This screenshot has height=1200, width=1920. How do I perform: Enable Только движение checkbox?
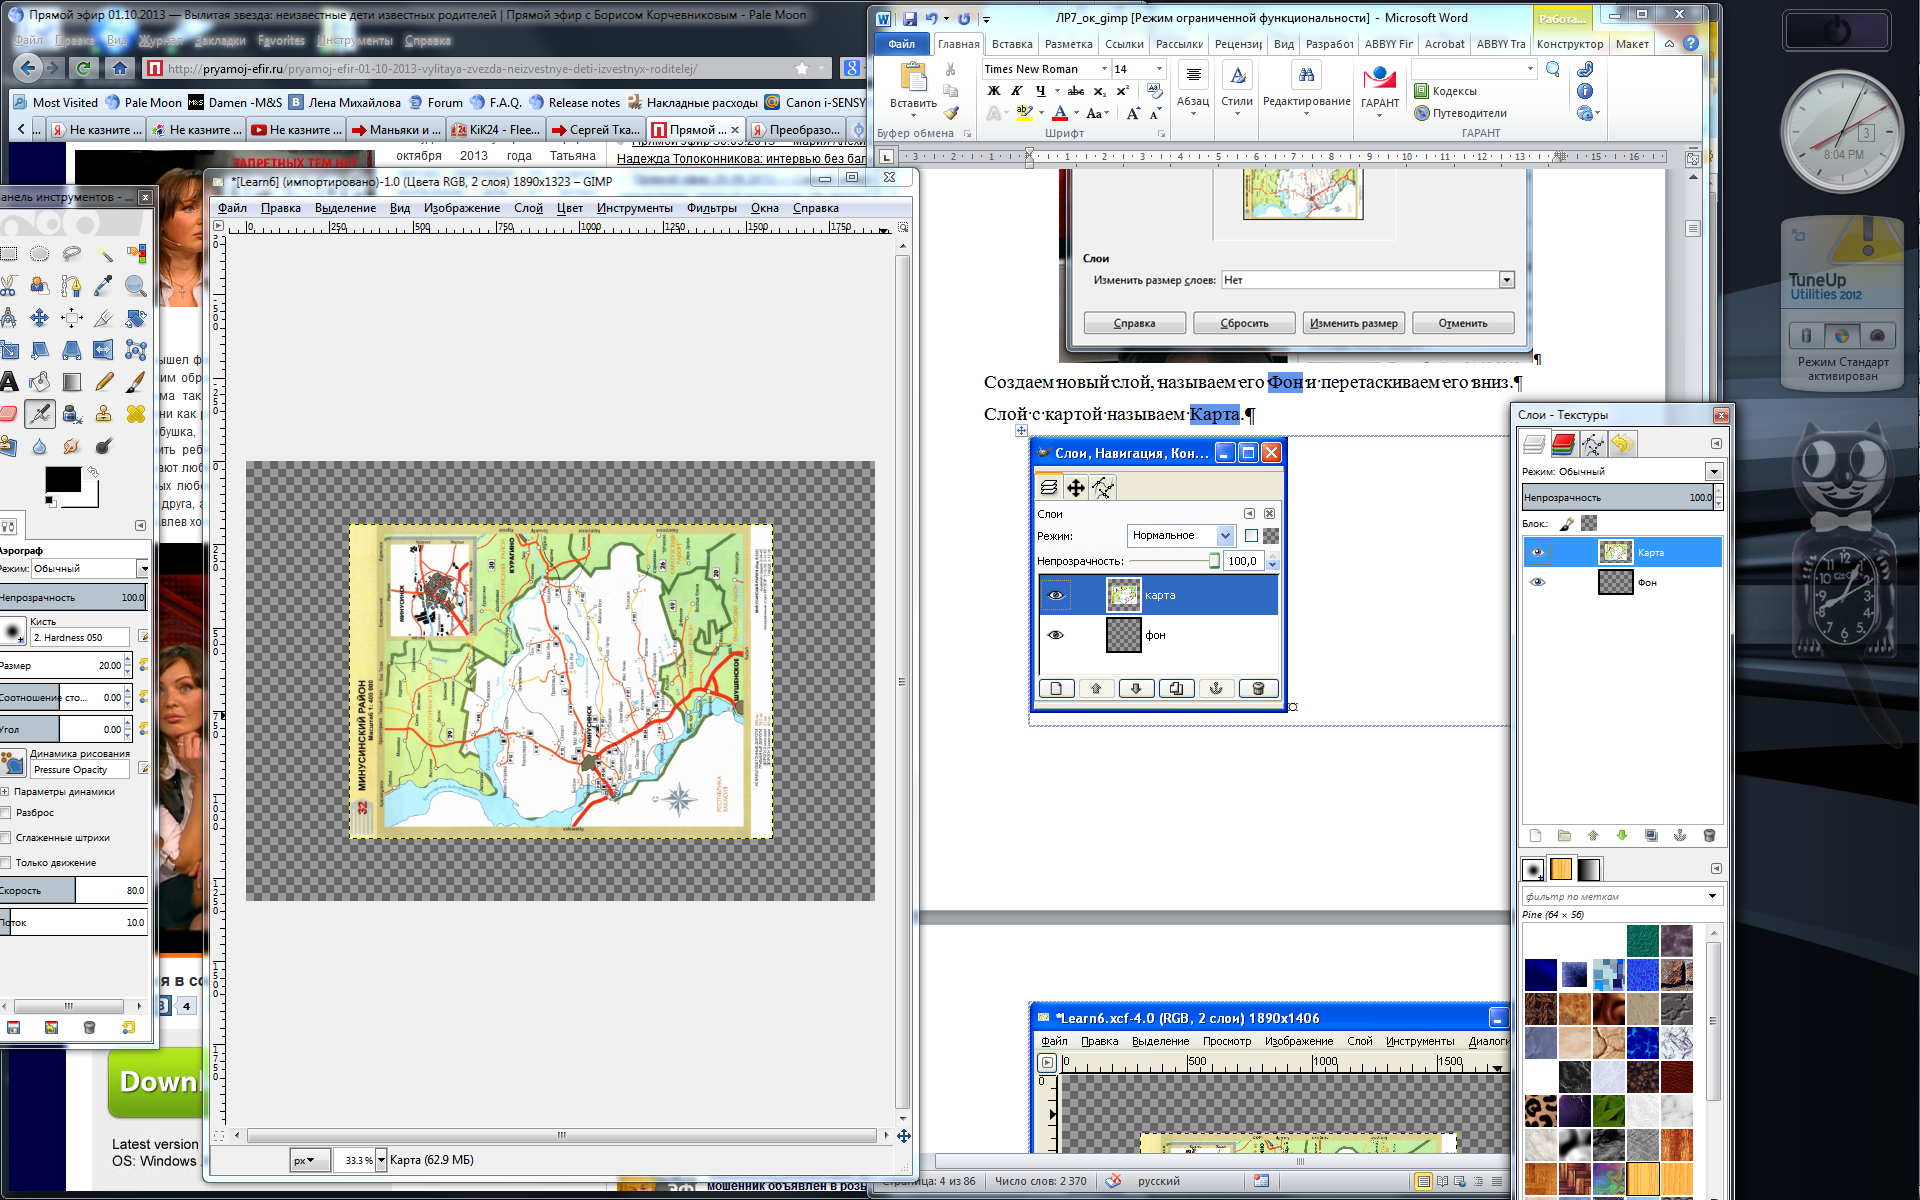coord(5,862)
